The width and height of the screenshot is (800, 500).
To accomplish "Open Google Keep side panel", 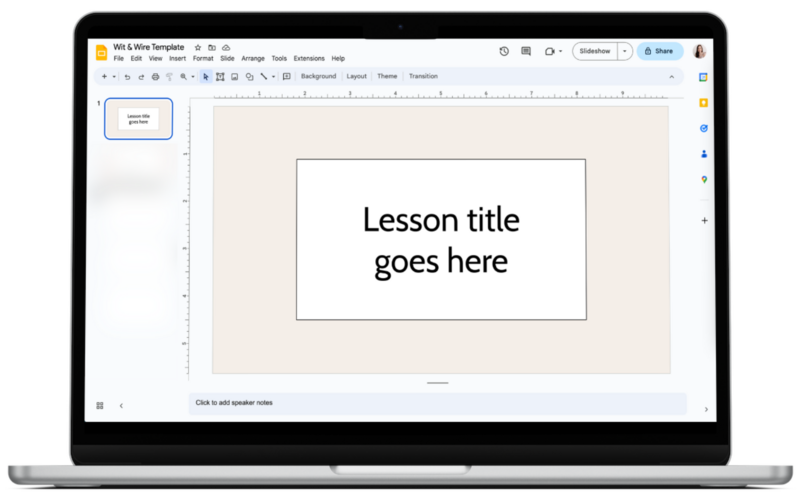I will [704, 103].
